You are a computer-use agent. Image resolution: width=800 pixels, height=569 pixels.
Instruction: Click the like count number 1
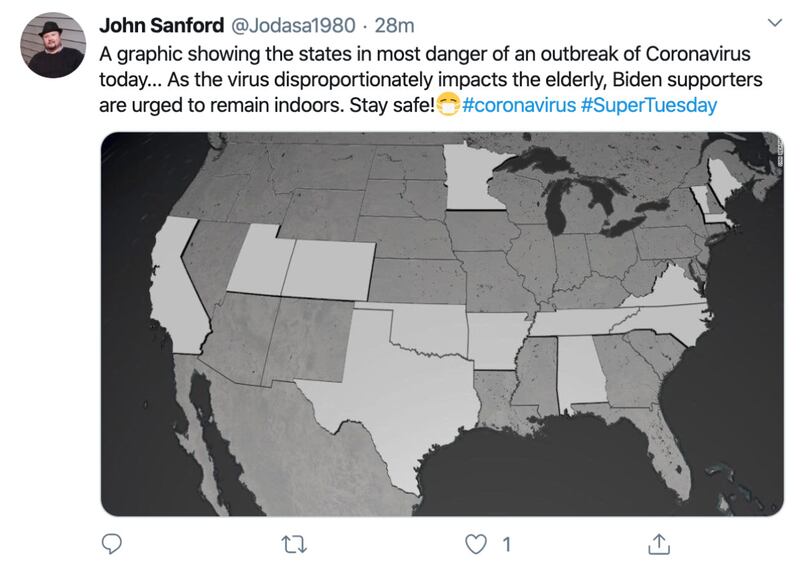point(506,543)
